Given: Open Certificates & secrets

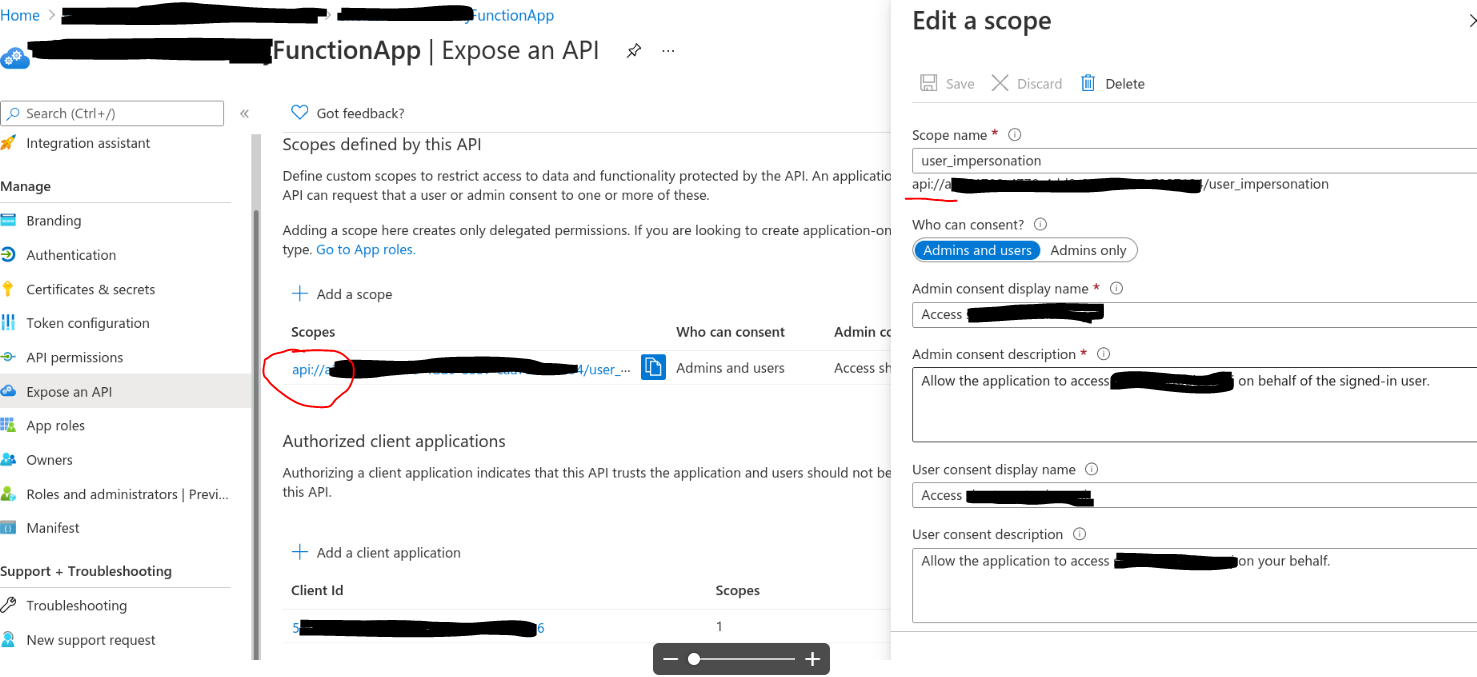Looking at the screenshot, I should (x=91, y=289).
